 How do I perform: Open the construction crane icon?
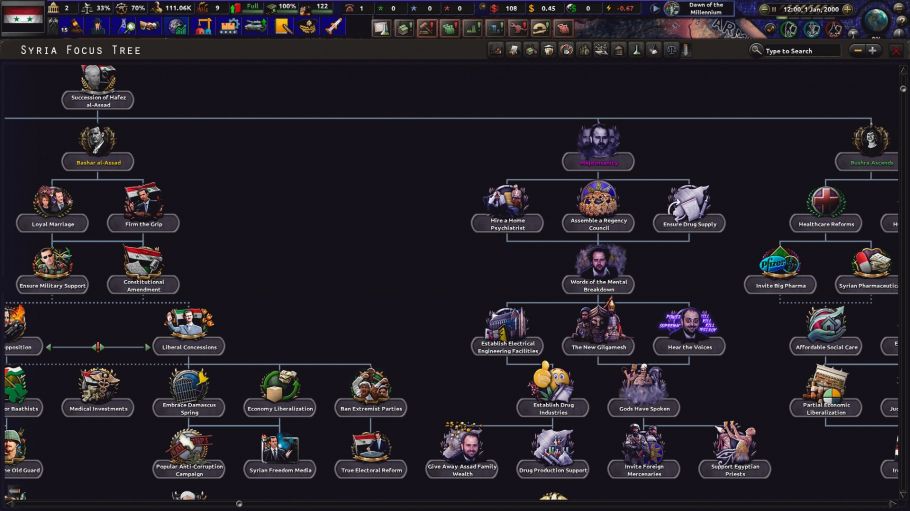coord(203,27)
